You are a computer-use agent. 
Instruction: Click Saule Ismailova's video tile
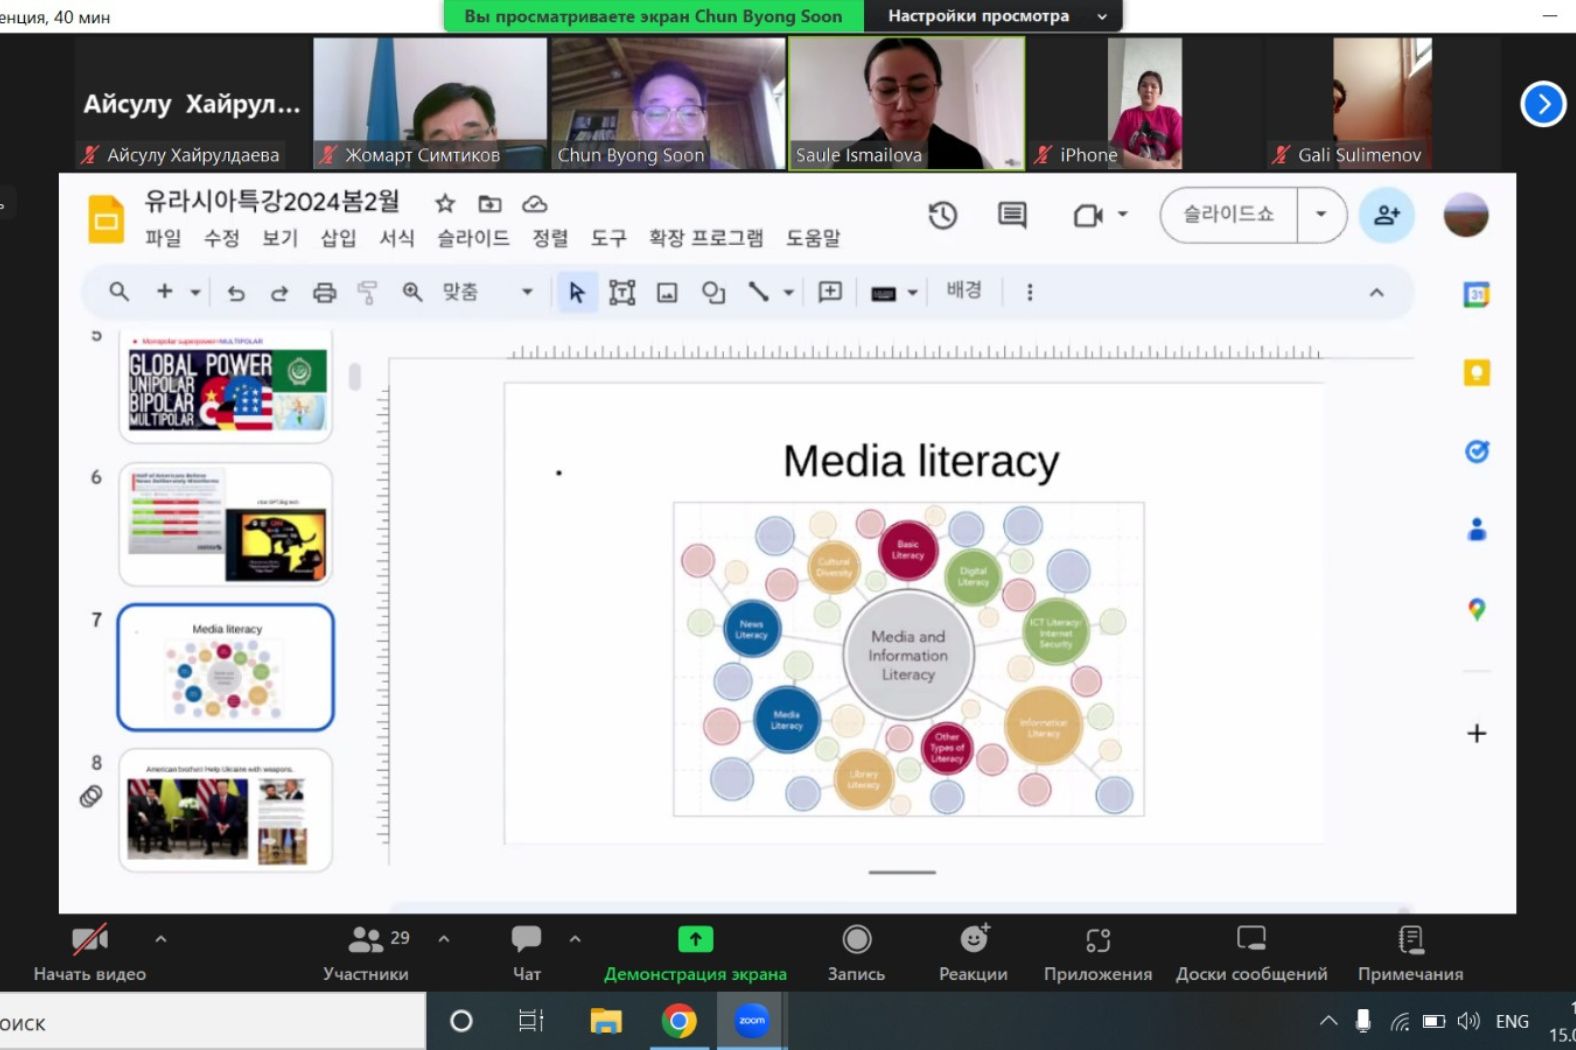tap(906, 103)
